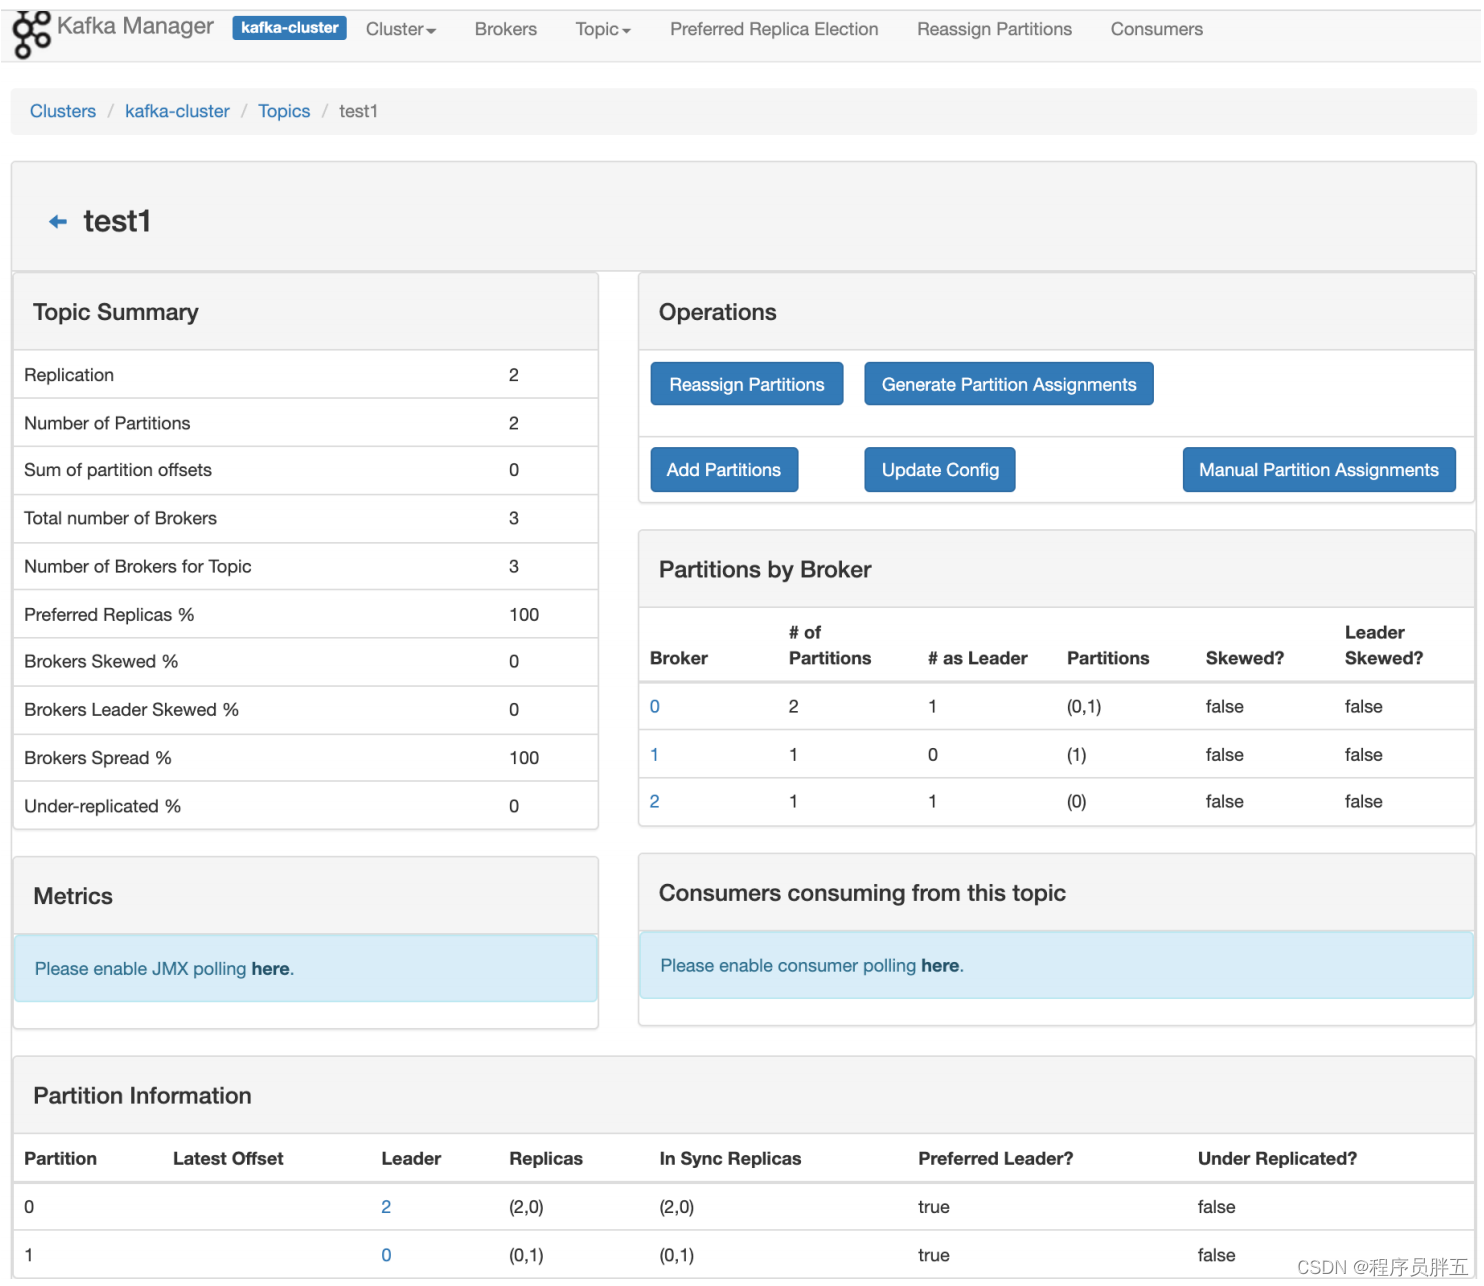Open broker 2 in Partitions by Broker
Image resolution: width=1484 pixels, height=1286 pixels.
655,802
